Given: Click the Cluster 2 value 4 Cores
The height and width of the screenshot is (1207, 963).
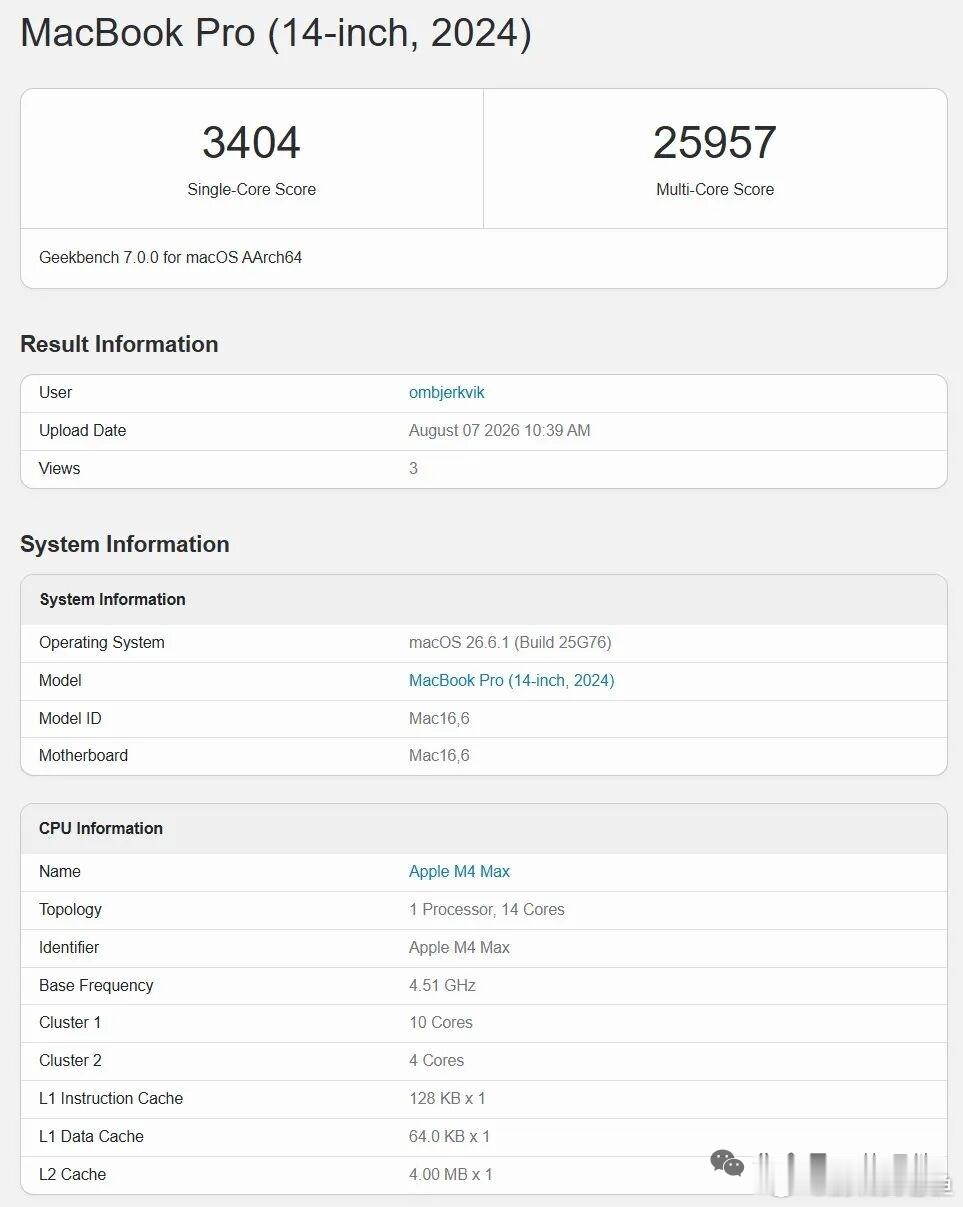Looking at the screenshot, I should tap(436, 1060).
